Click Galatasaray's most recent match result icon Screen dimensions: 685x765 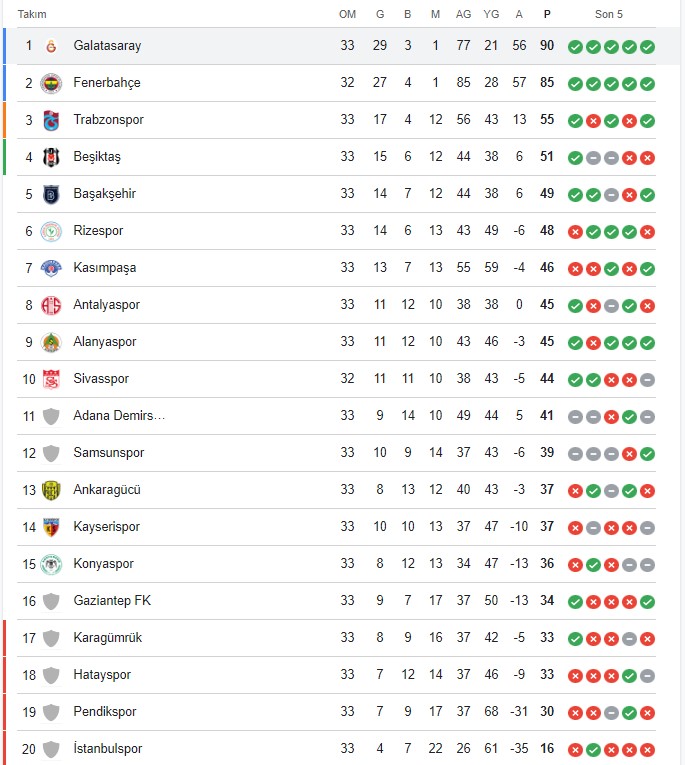click(647, 47)
